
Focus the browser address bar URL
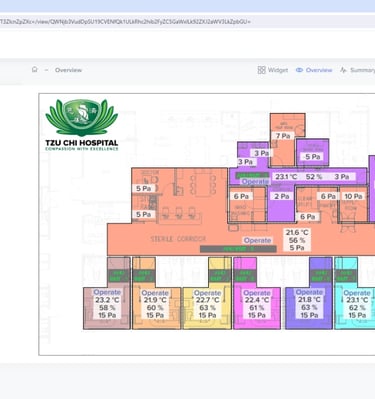(125, 22)
